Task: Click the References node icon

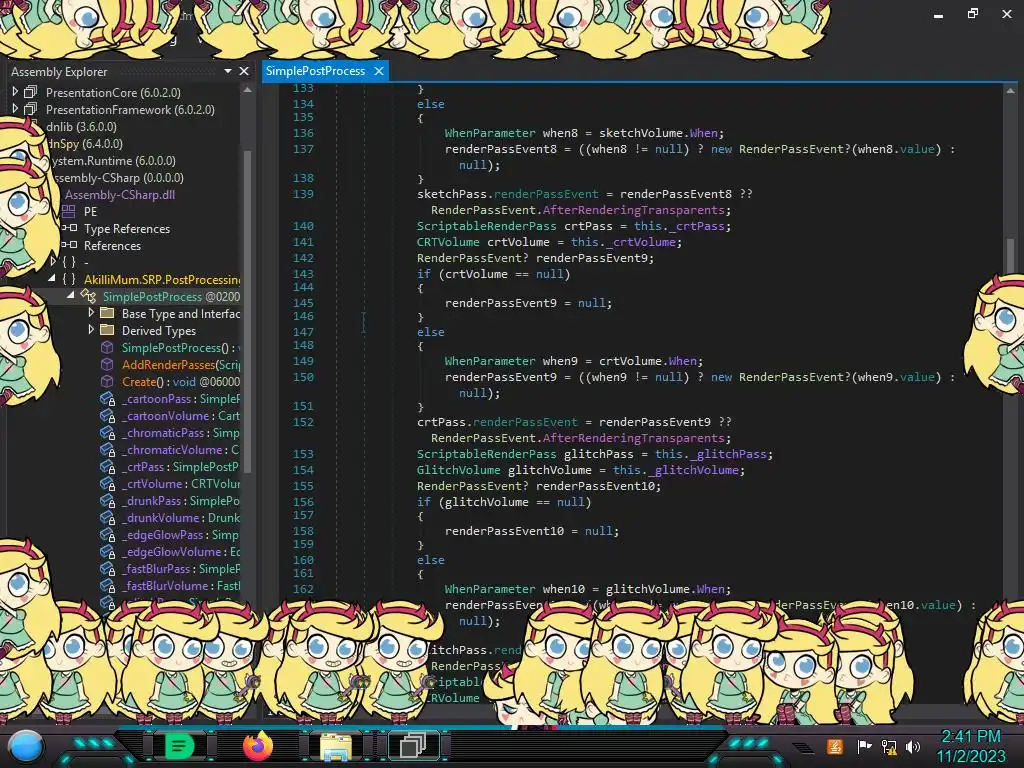Action: [x=70, y=245]
